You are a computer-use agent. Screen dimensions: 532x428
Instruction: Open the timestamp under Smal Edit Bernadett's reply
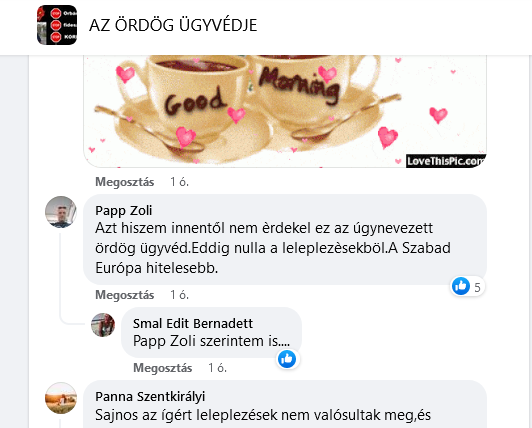217,368
